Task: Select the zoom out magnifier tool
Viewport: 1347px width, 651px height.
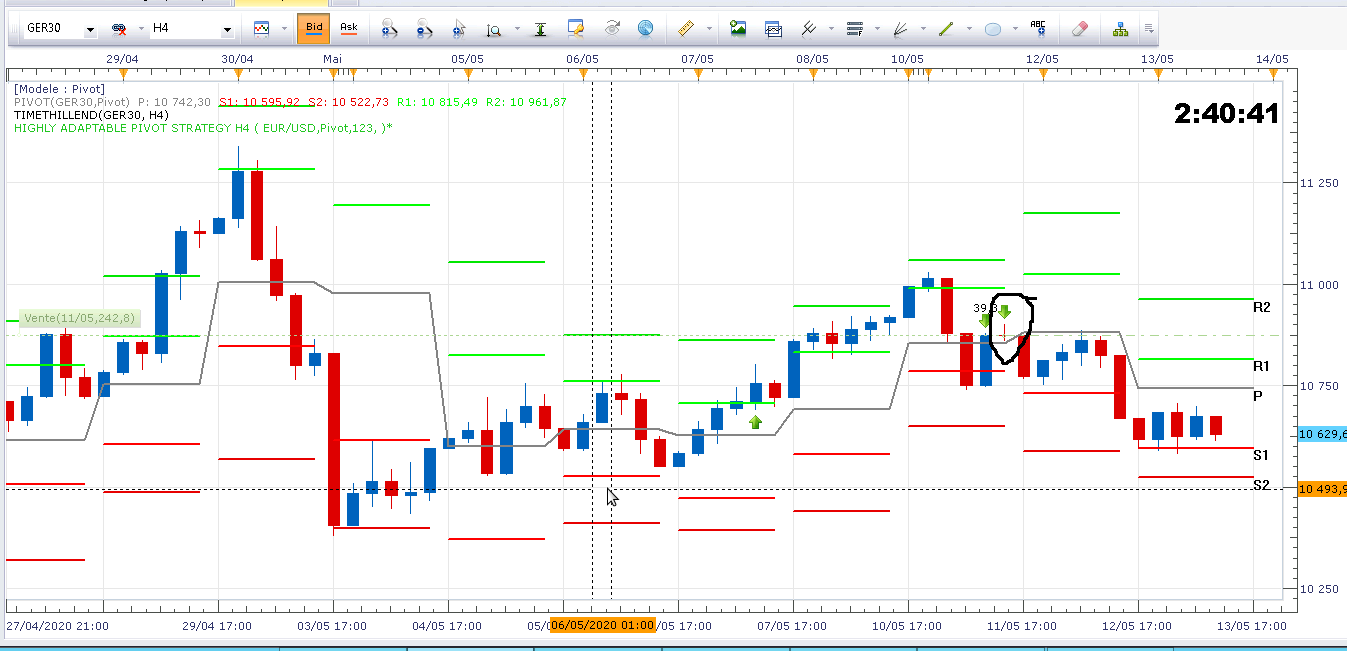Action: point(423,29)
